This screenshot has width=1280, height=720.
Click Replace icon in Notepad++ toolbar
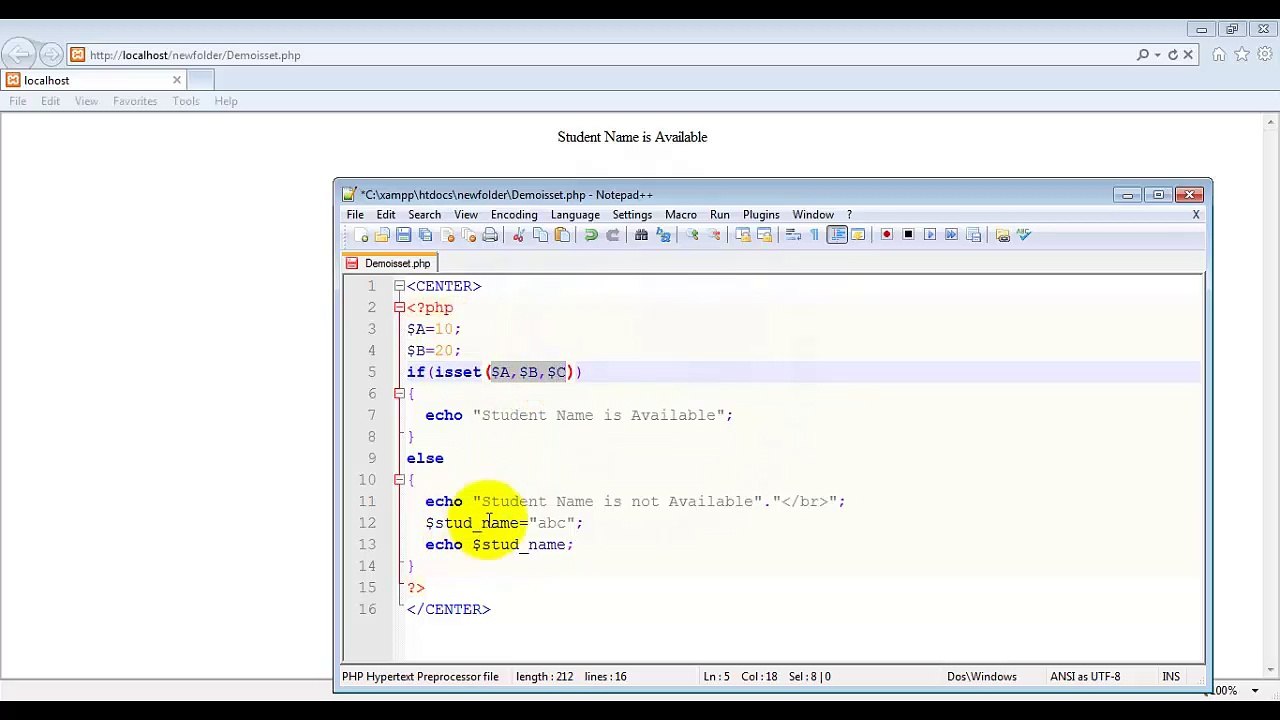(663, 235)
